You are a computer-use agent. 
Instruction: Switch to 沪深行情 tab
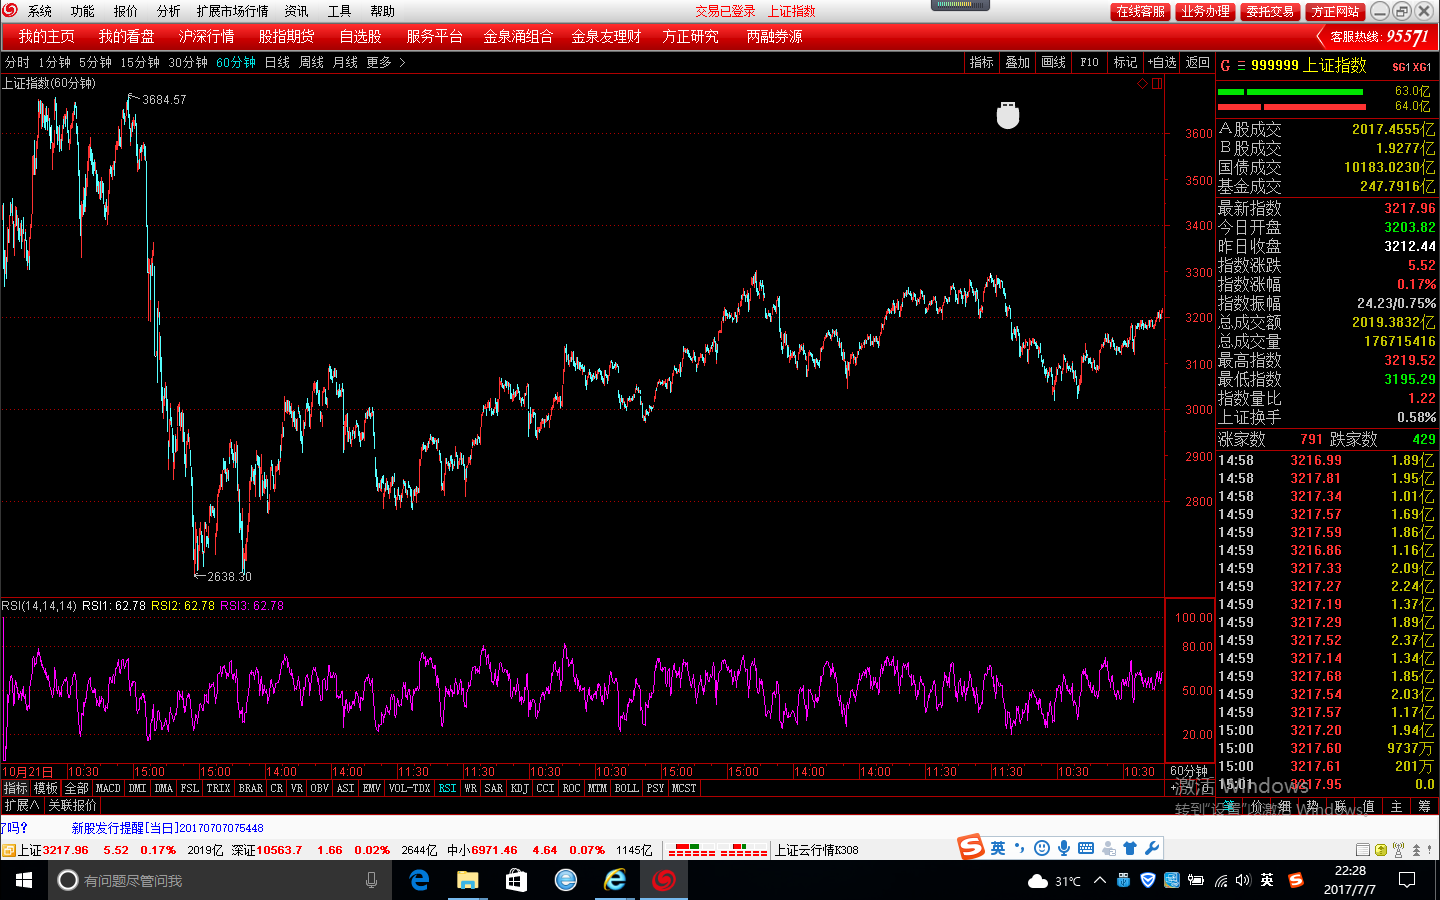pyautogui.click(x=207, y=36)
